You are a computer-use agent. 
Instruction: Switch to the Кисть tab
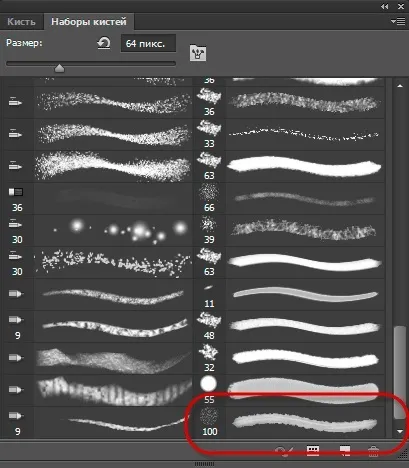click(21, 22)
